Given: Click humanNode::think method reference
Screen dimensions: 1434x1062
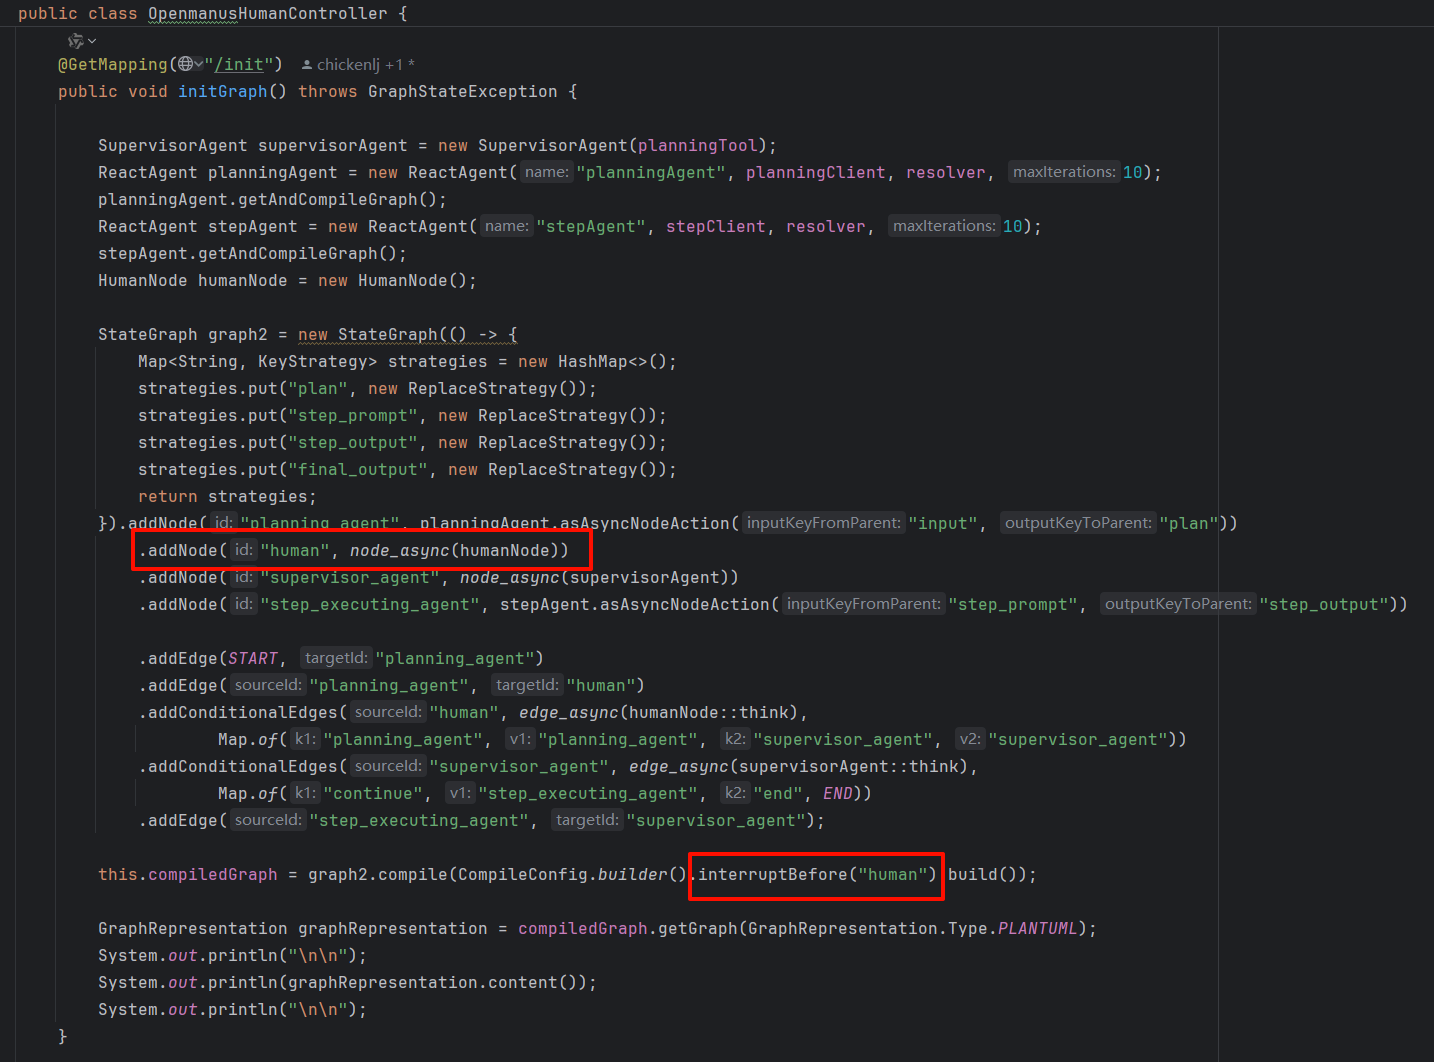Looking at the screenshot, I should coord(713,712).
